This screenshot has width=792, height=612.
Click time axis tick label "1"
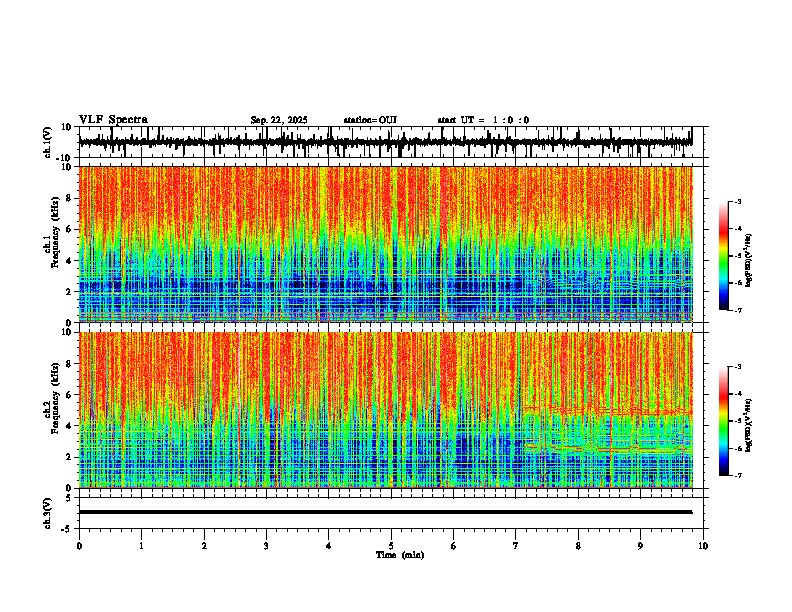coord(141,546)
